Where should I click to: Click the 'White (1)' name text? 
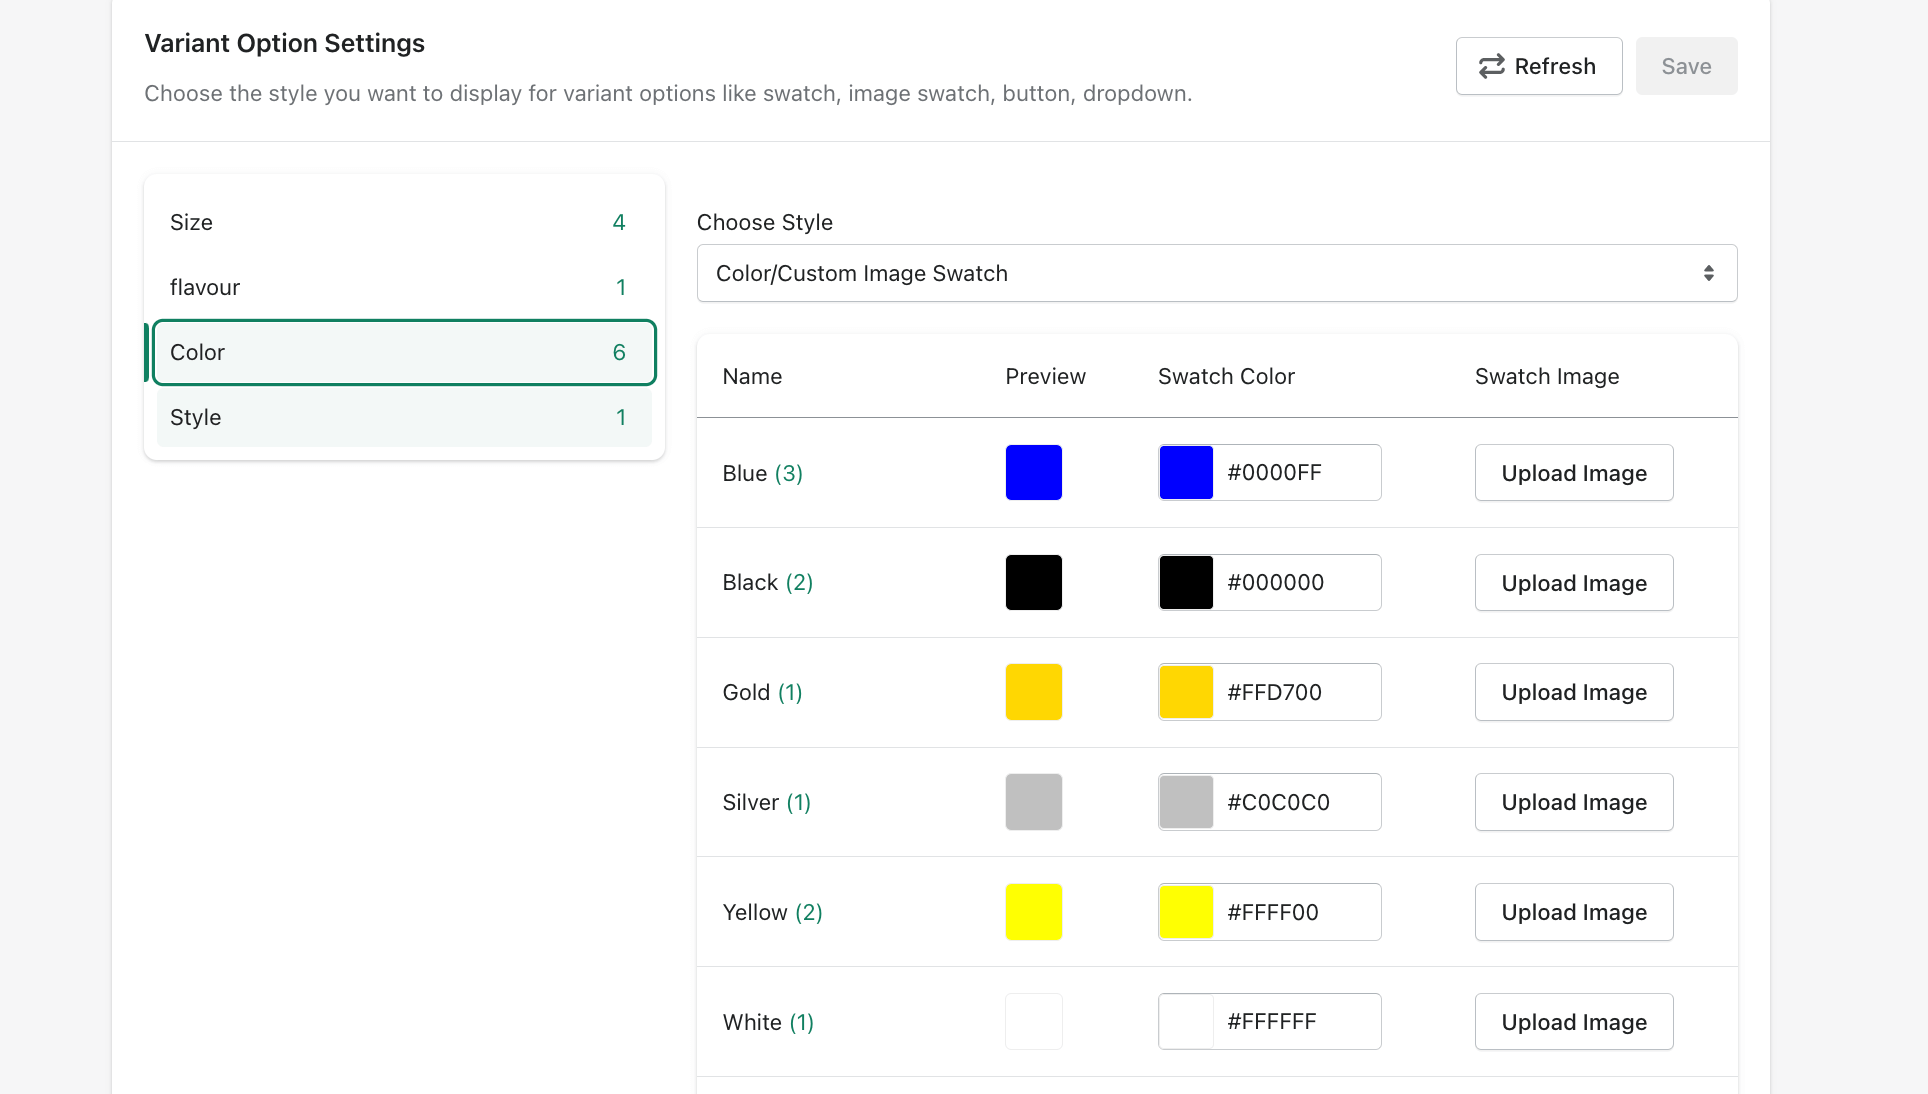point(769,1022)
